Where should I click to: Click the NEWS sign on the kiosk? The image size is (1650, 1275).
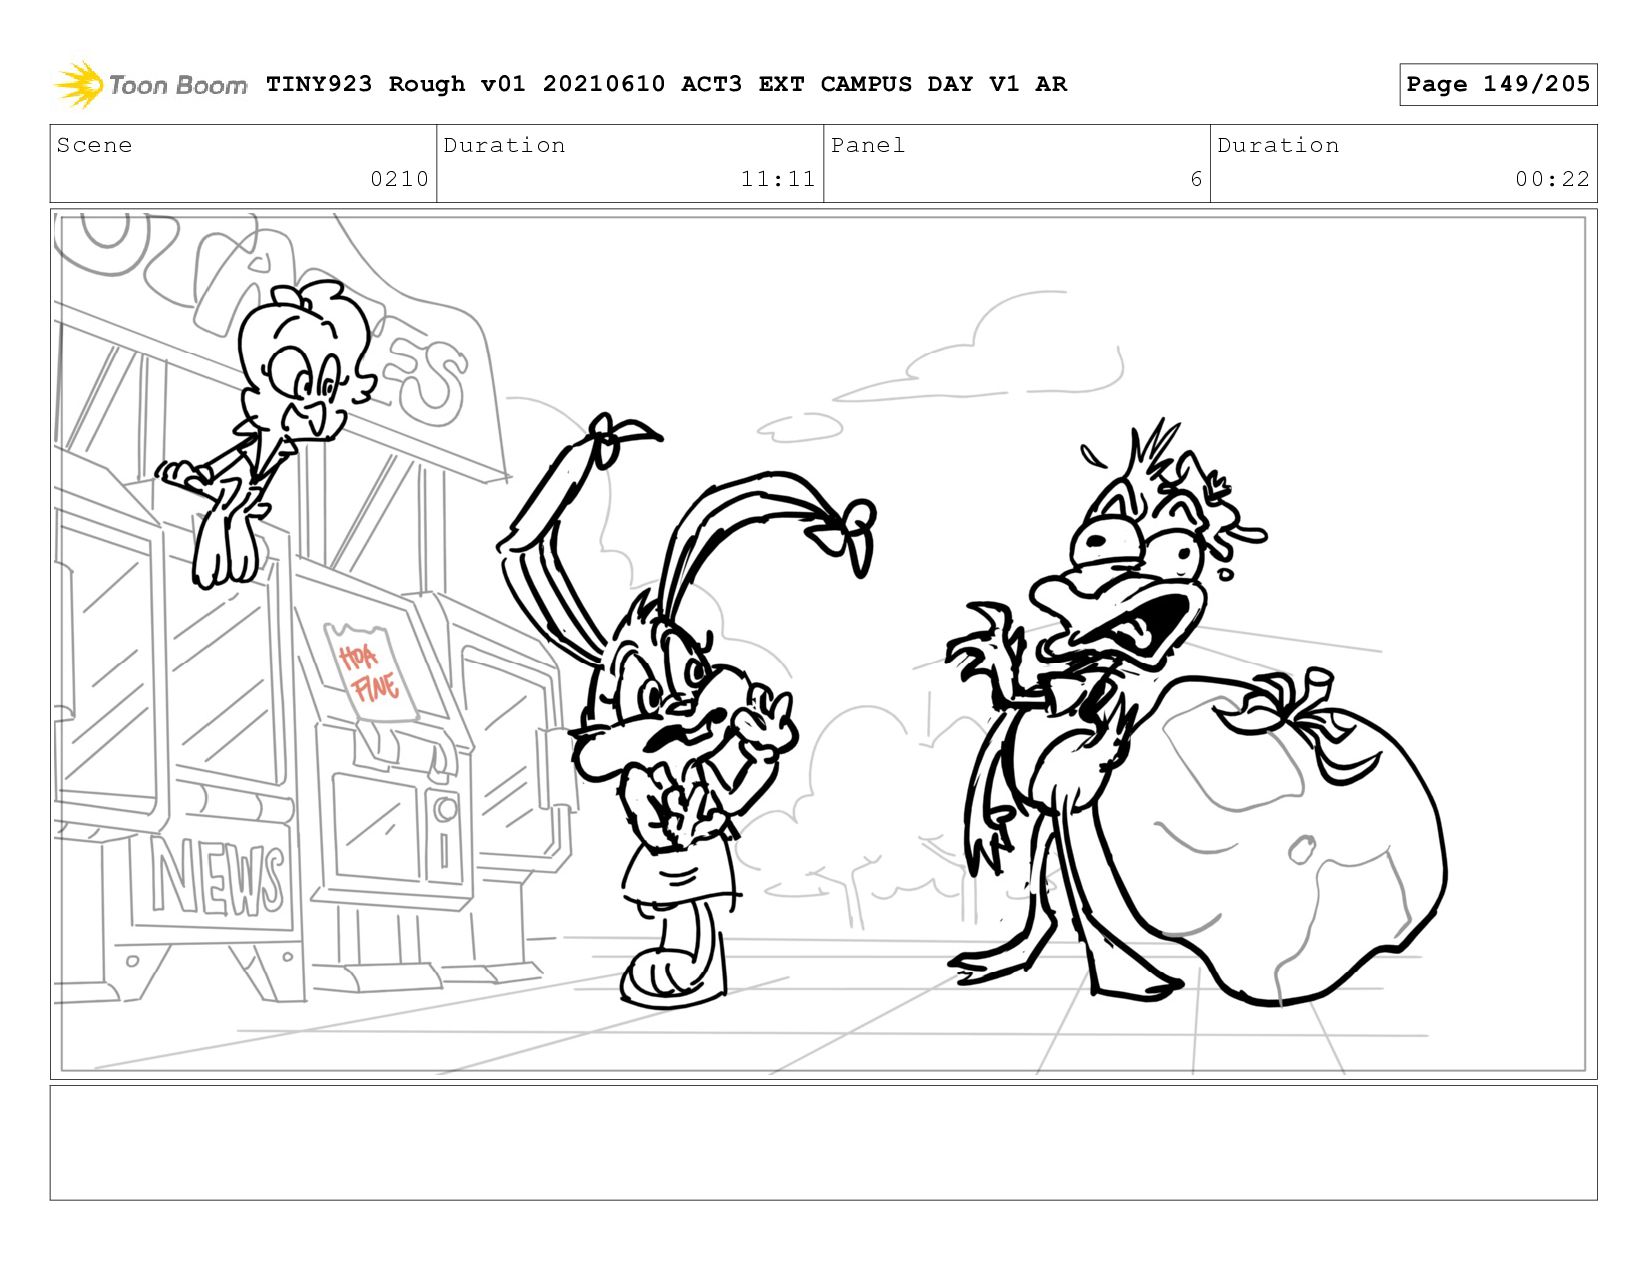pos(218,878)
